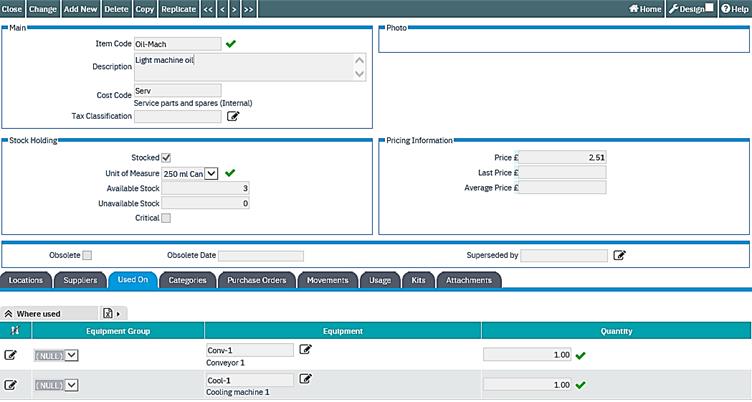The width and height of the screenshot is (752, 402).
Task: Edit the Conveyor 1 row using row icon
Action: (x=11, y=354)
